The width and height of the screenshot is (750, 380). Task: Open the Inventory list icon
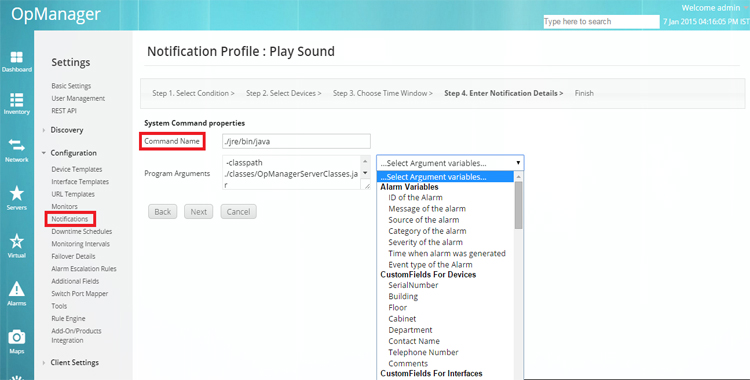17,100
